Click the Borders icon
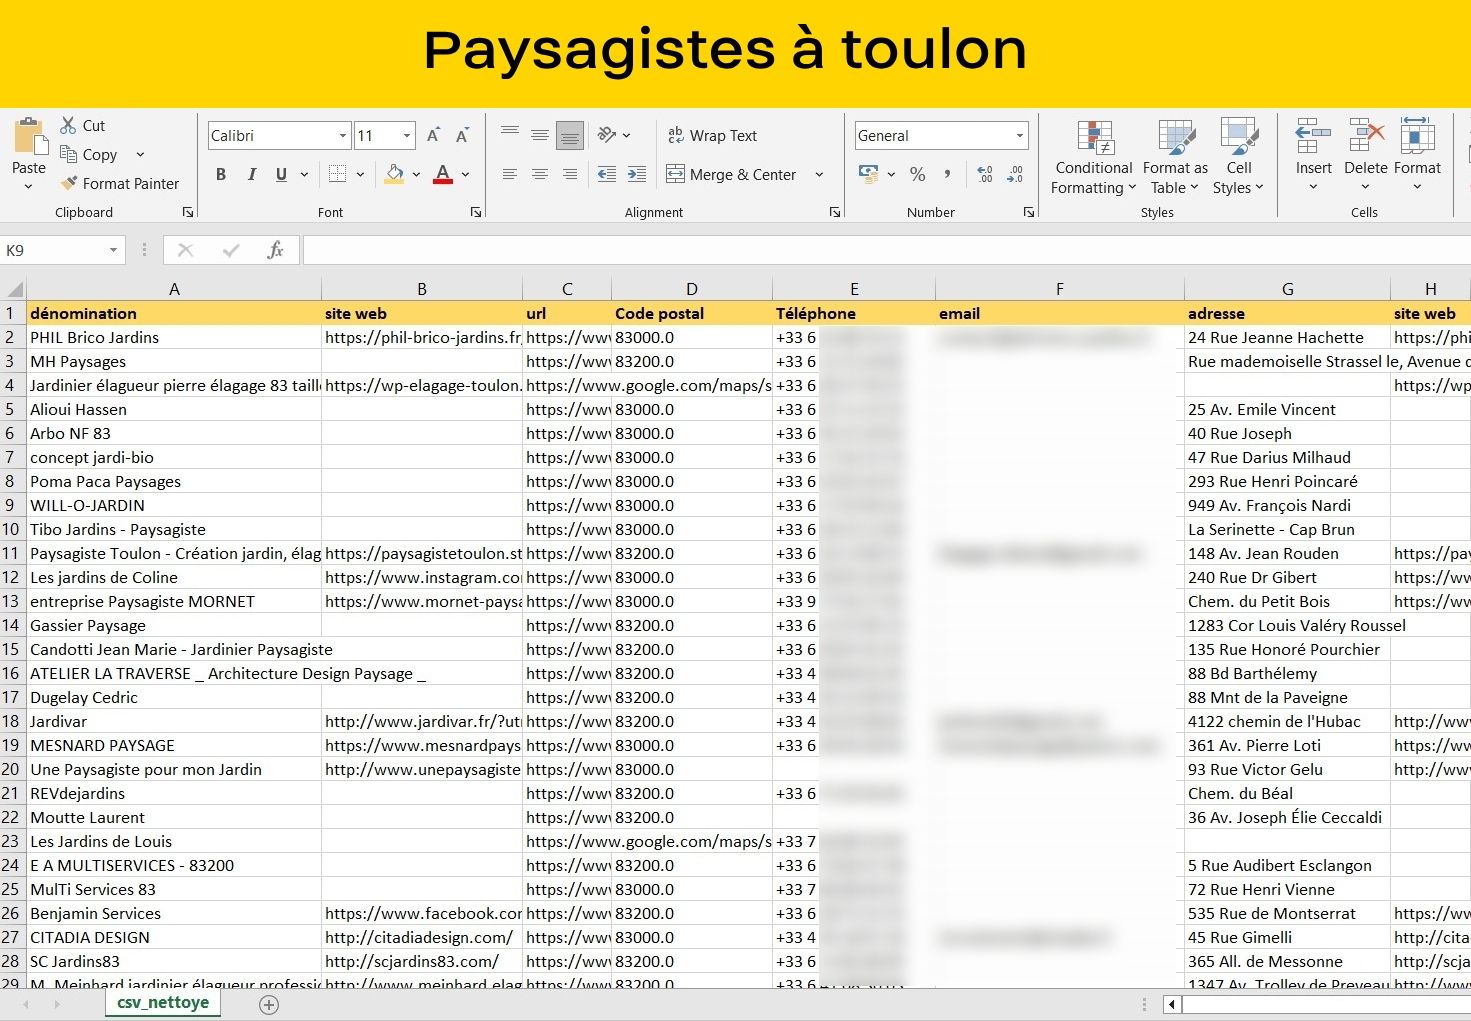This screenshot has height=1021, width=1471. click(x=338, y=174)
